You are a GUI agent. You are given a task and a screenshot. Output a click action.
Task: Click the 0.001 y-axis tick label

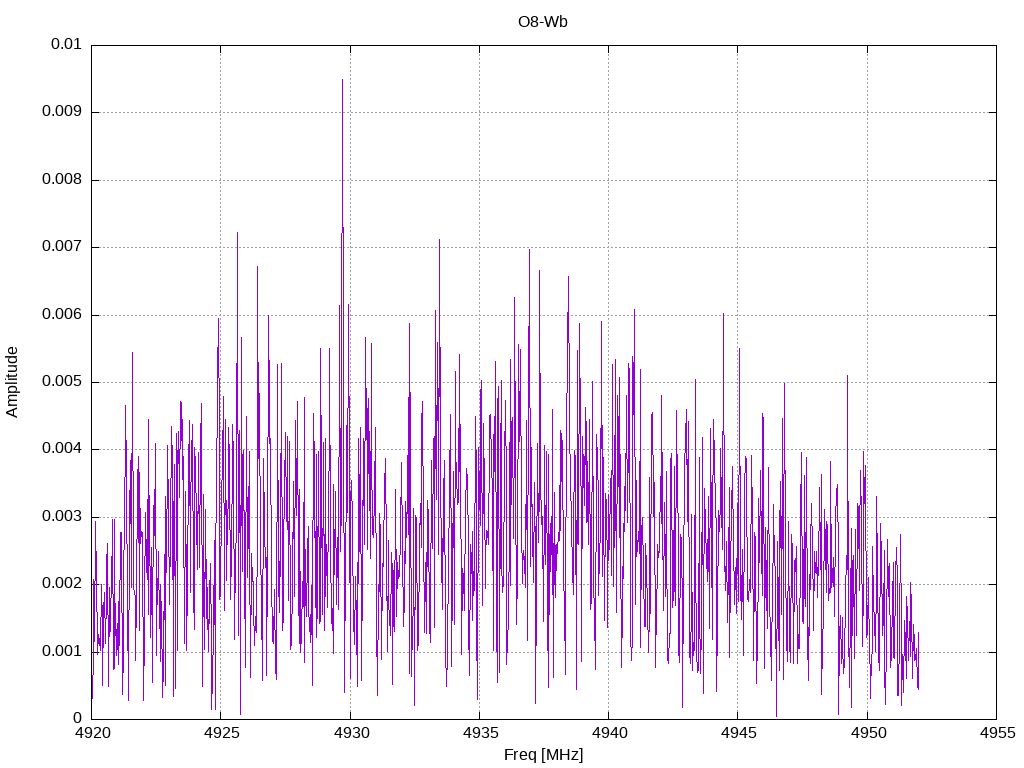(62, 651)
